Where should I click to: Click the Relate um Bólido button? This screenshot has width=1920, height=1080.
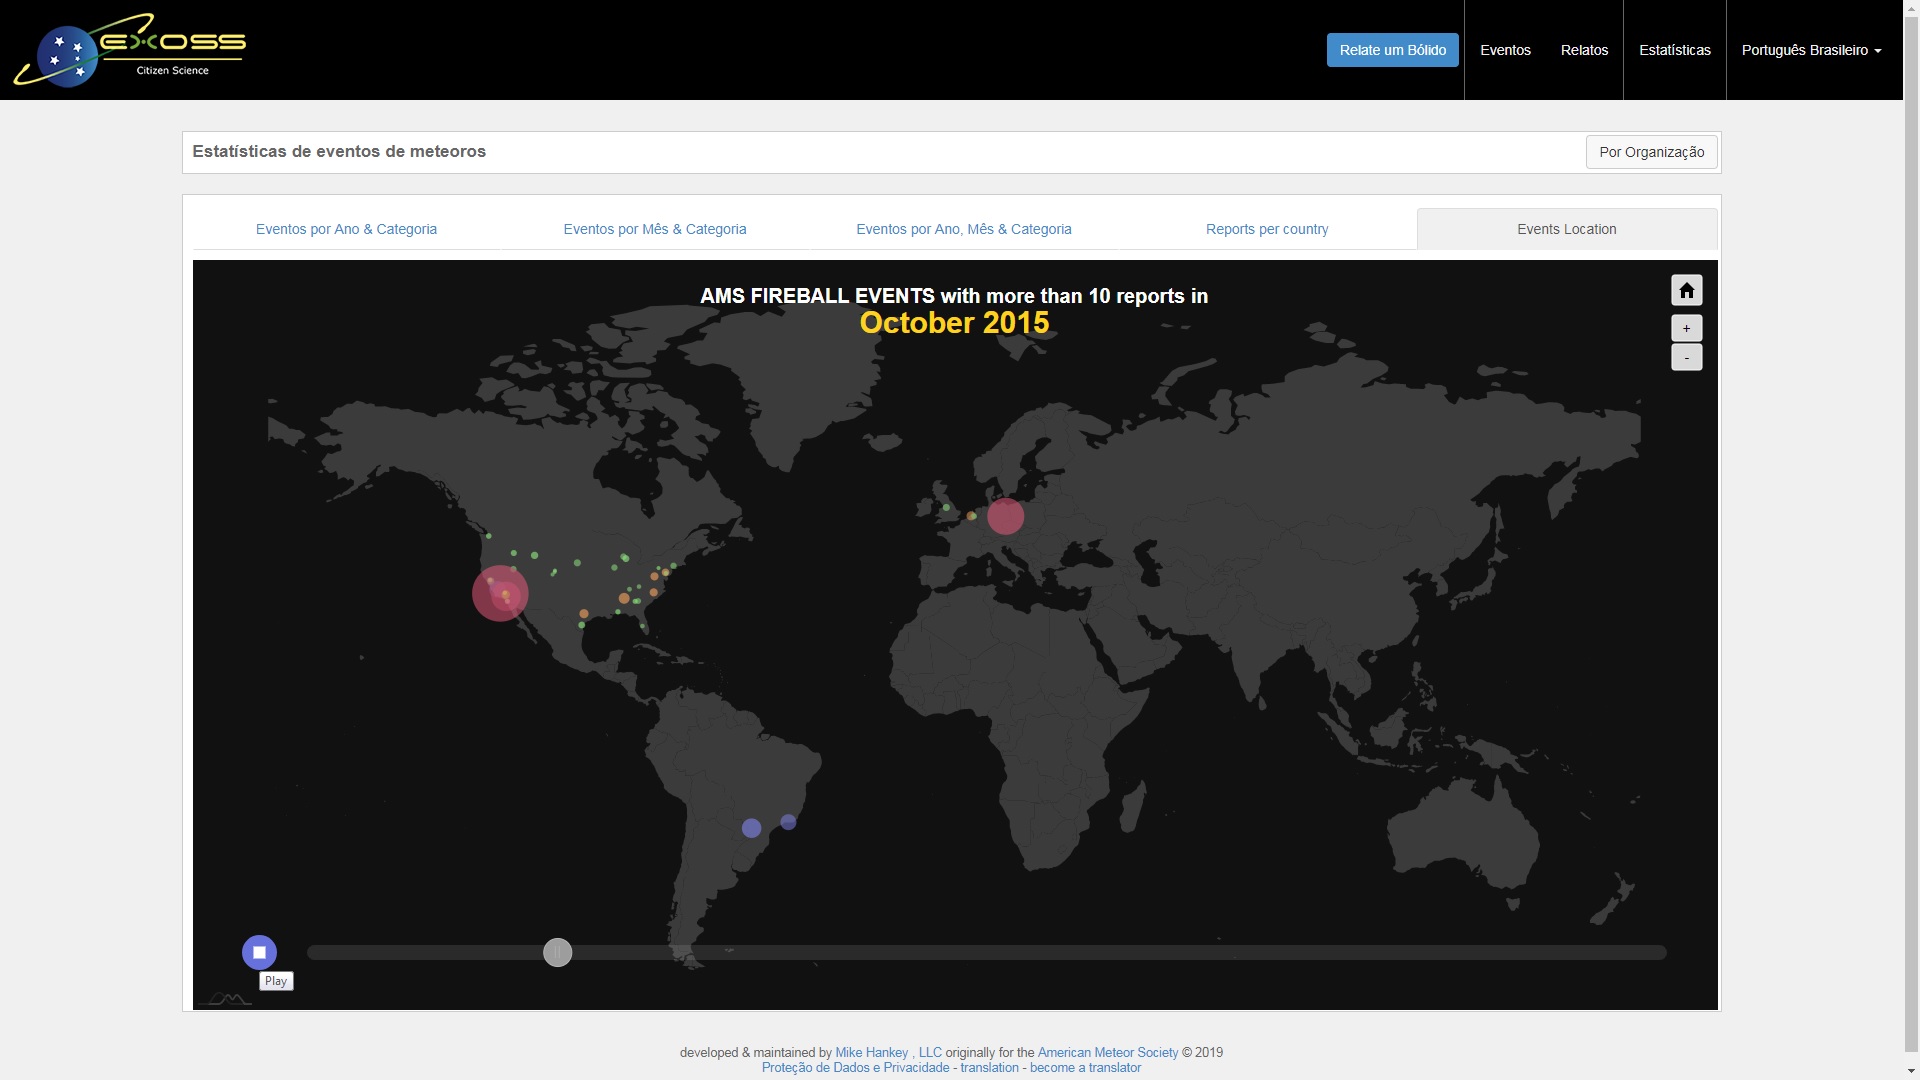pos(1392,50)
